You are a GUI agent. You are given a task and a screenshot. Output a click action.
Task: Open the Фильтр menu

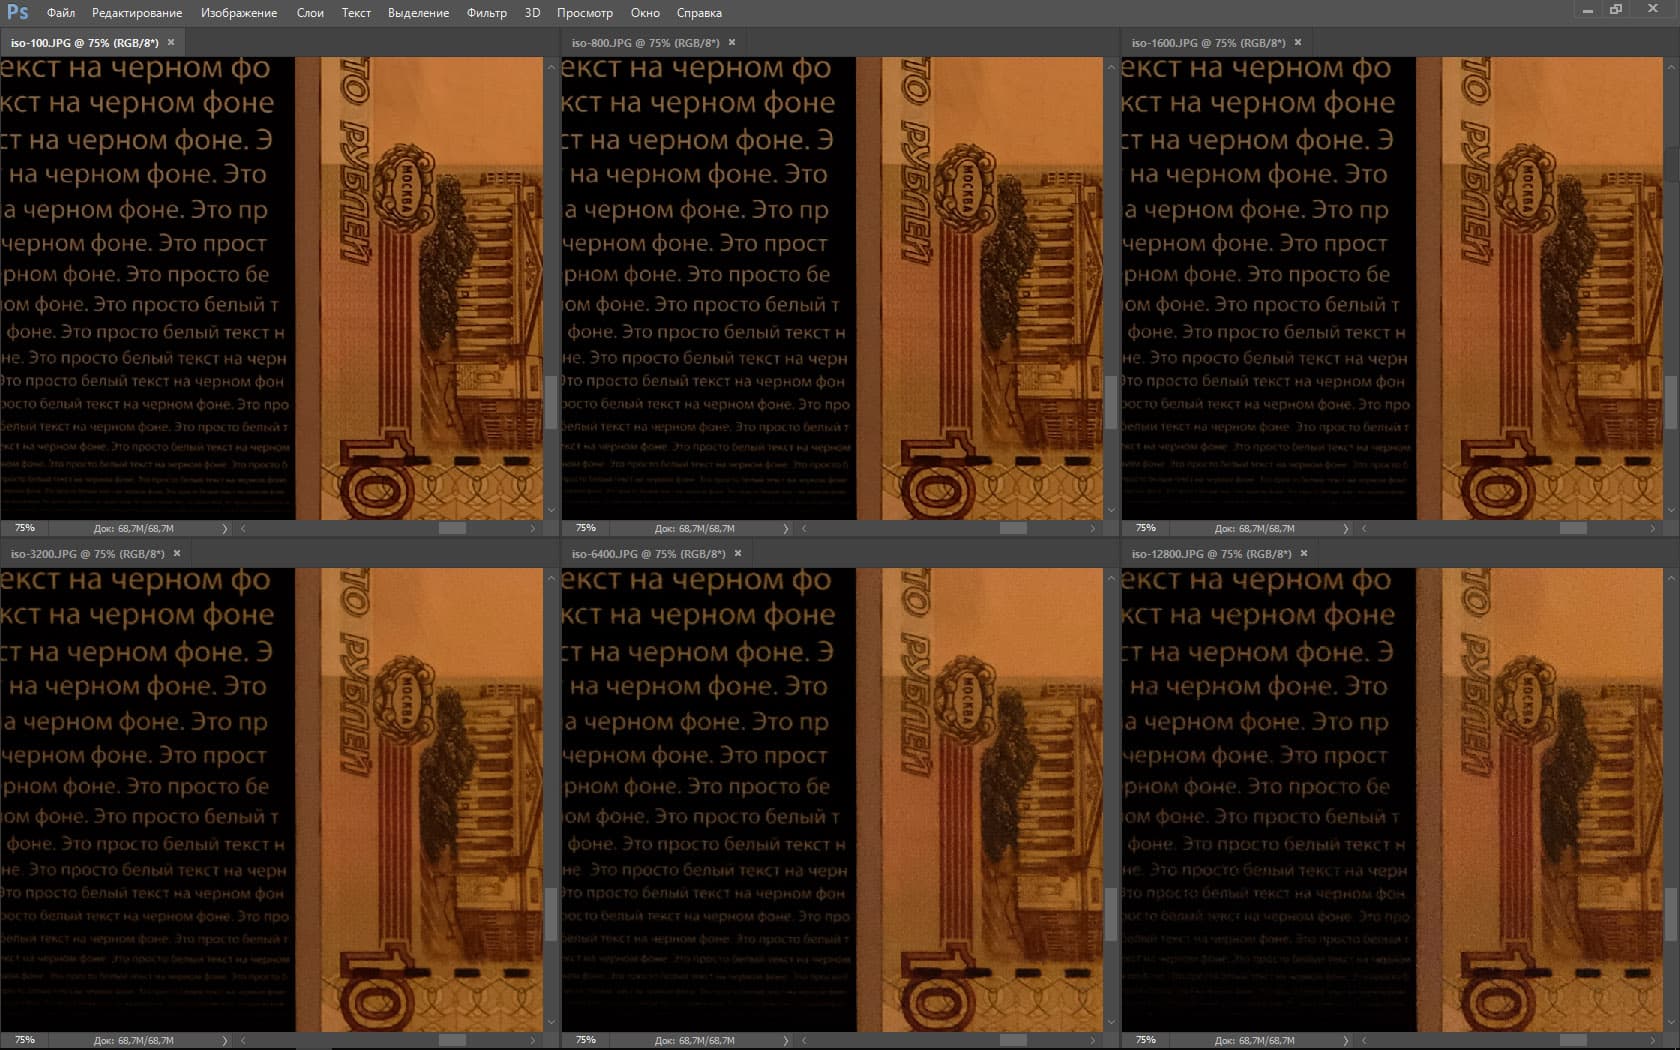pyautogui.click(x=487, y=13)
